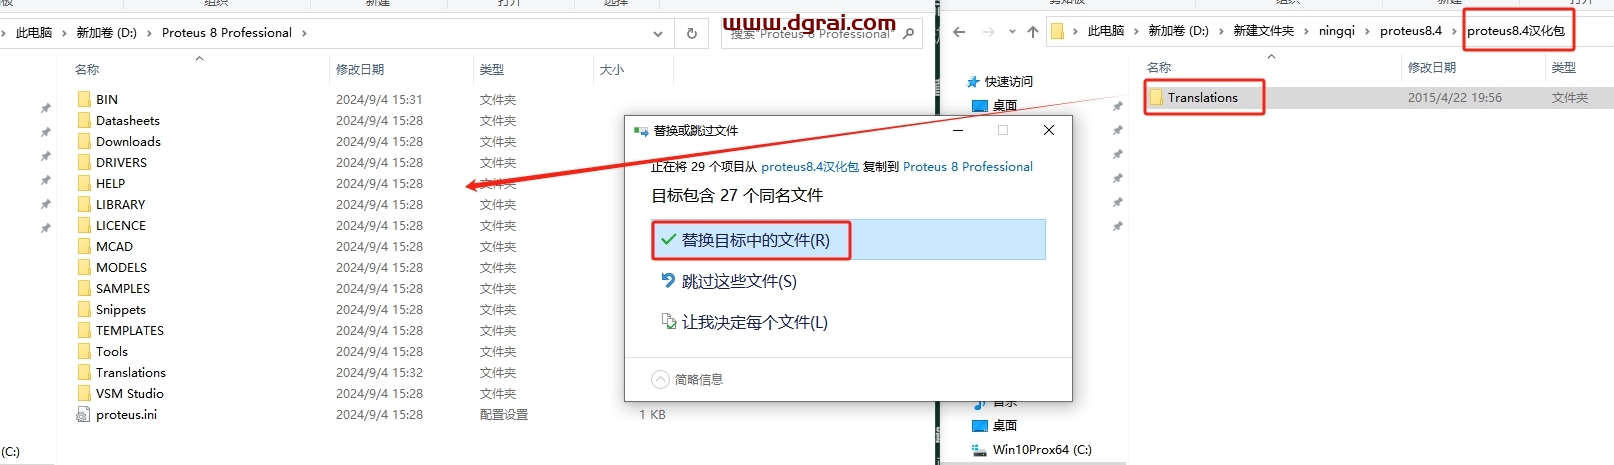Expand chevron after Proteus 8 Professional breadcrumb
Image resolution: width=1614 pixels, height=465 pixels.
(x=304, y=33)
